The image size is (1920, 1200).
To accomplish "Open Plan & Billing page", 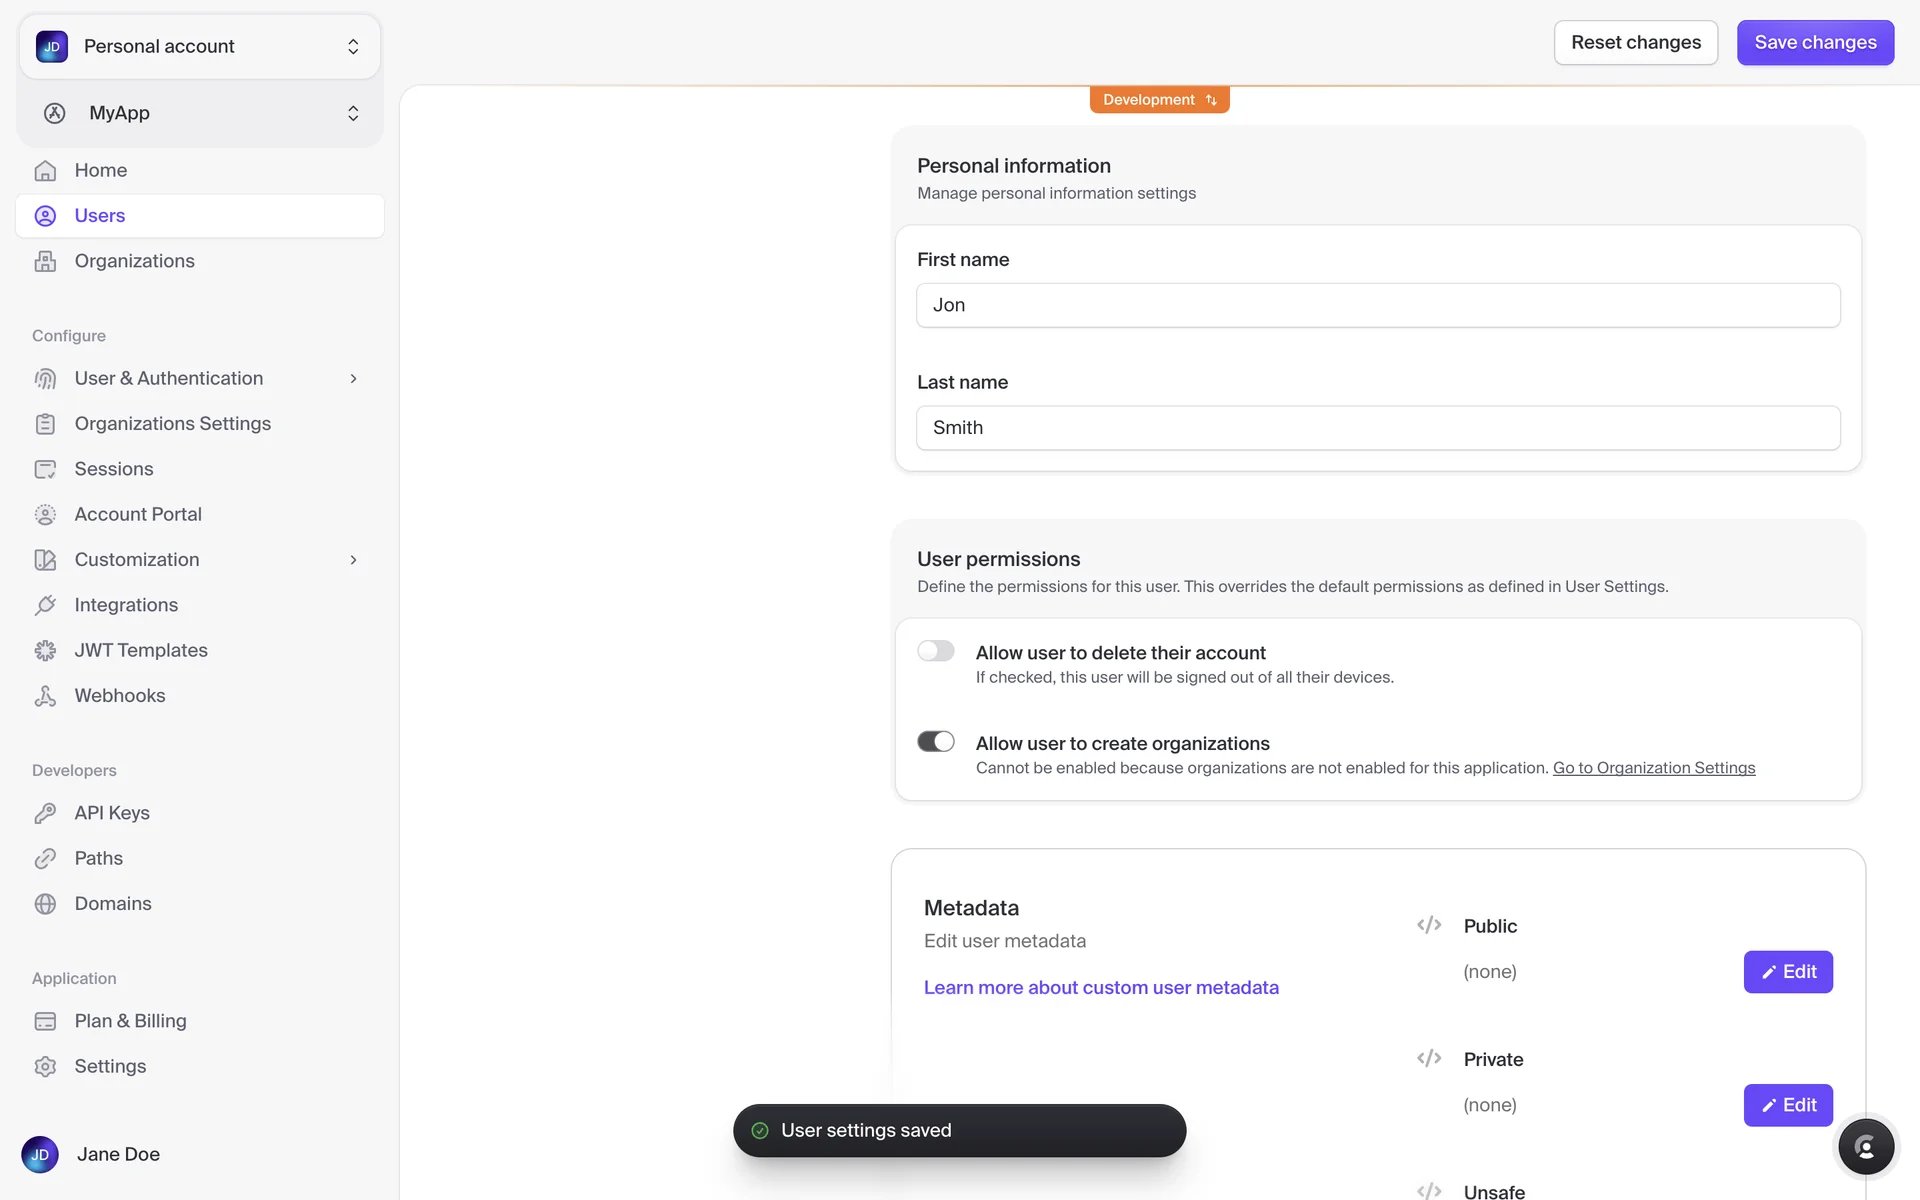I will [130, 1021].
